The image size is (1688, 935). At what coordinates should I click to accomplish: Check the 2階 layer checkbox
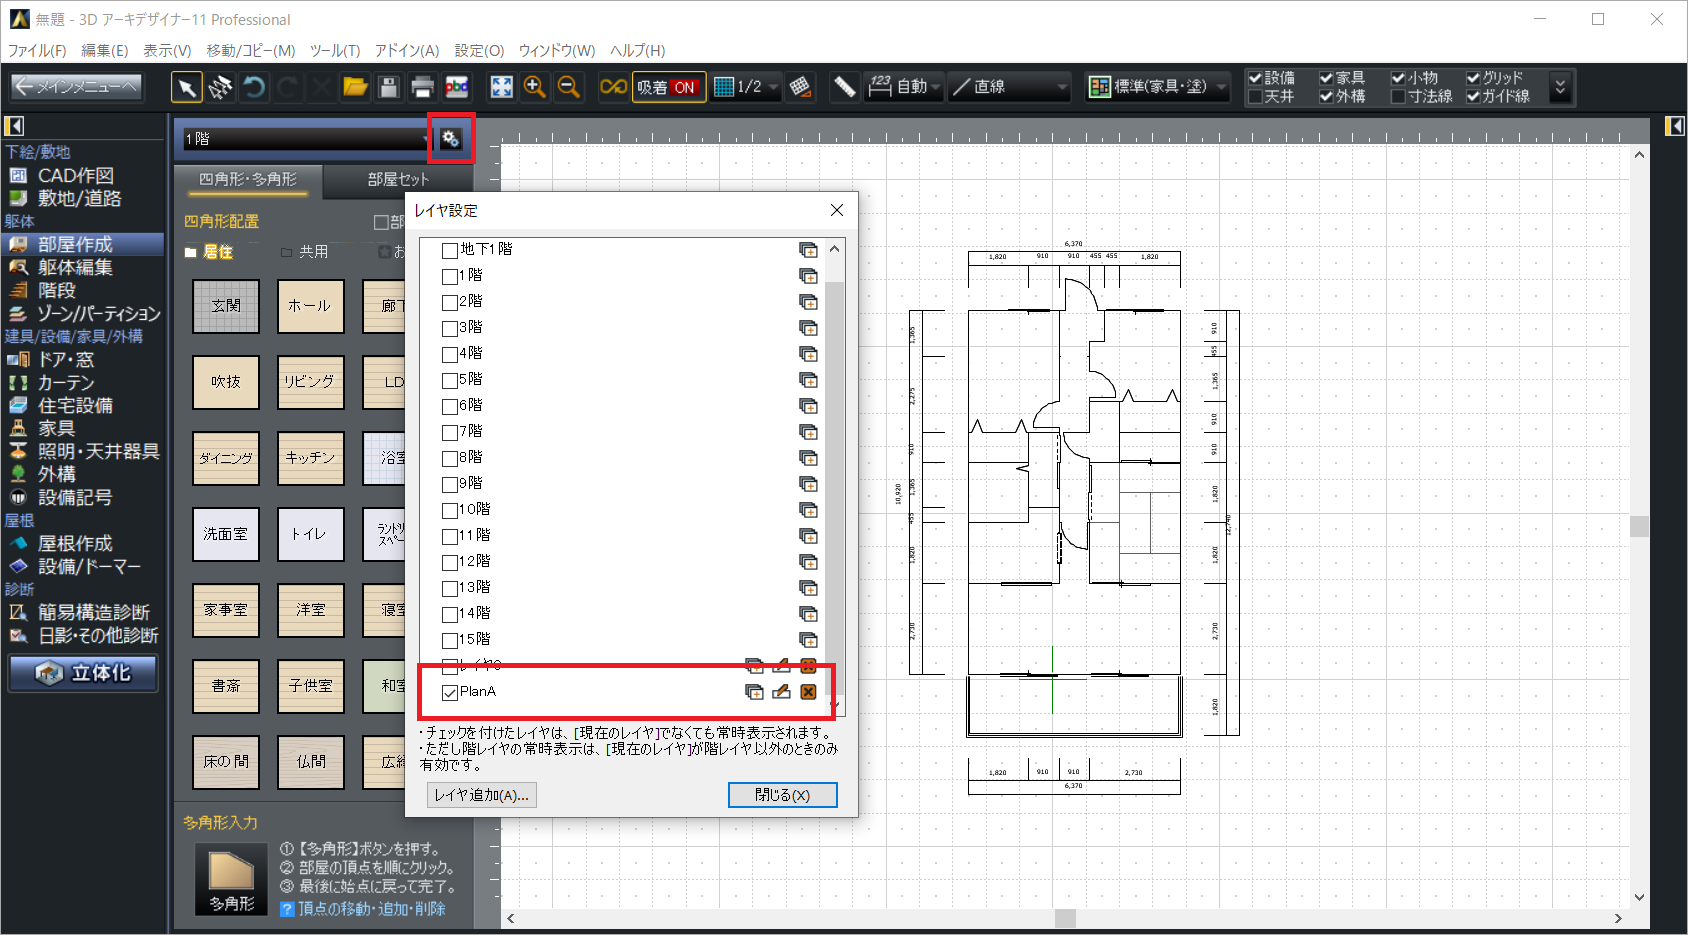tap(450, 302)
